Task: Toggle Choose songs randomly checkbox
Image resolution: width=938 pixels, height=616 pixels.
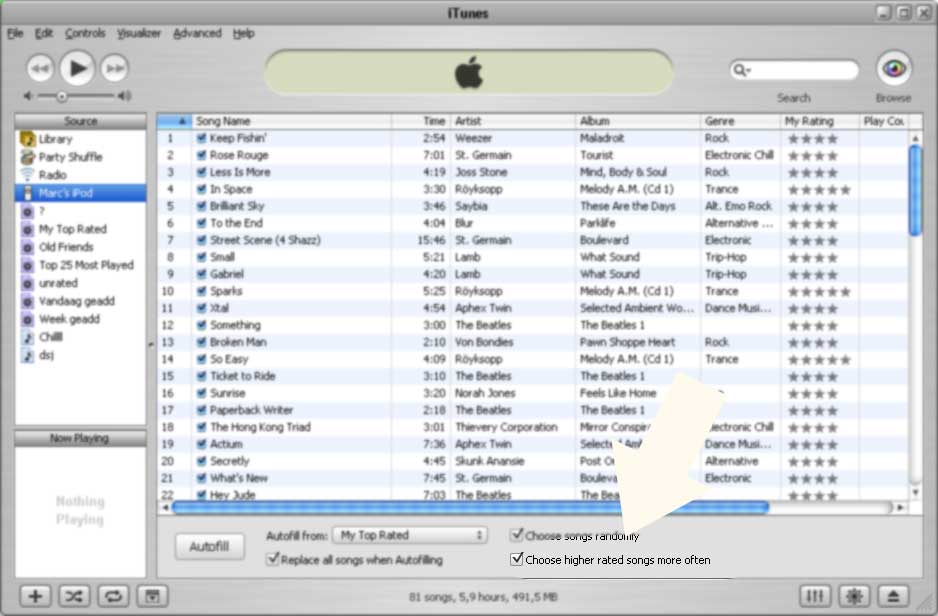Action: tap(516, 535)
